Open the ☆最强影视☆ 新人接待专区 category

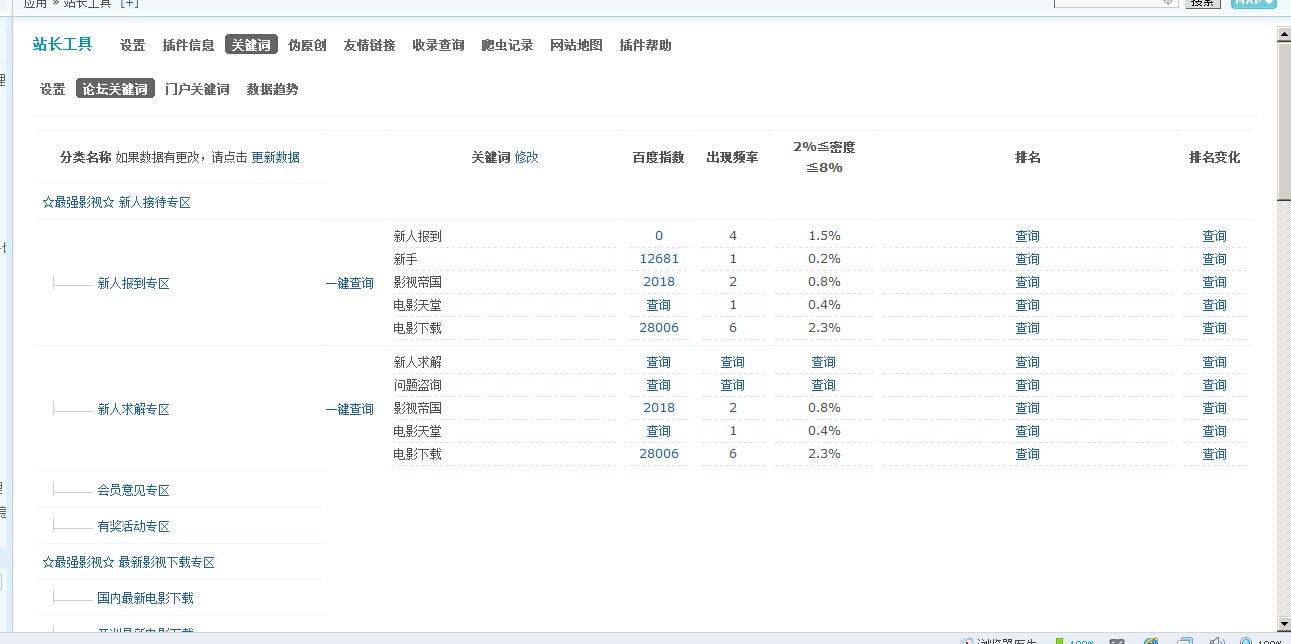click(116, 202)
